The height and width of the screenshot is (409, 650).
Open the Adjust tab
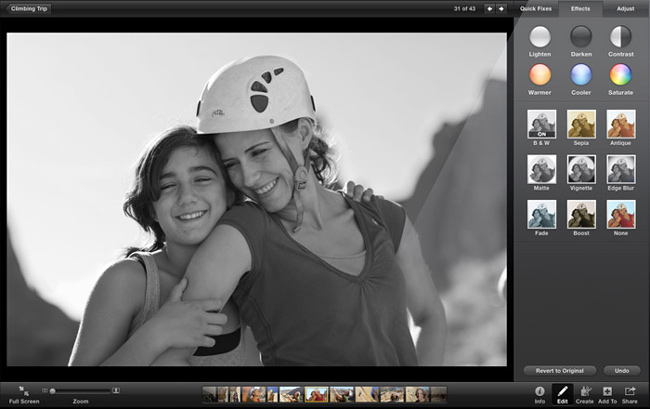pyautogui.click(x=625, y=8)
